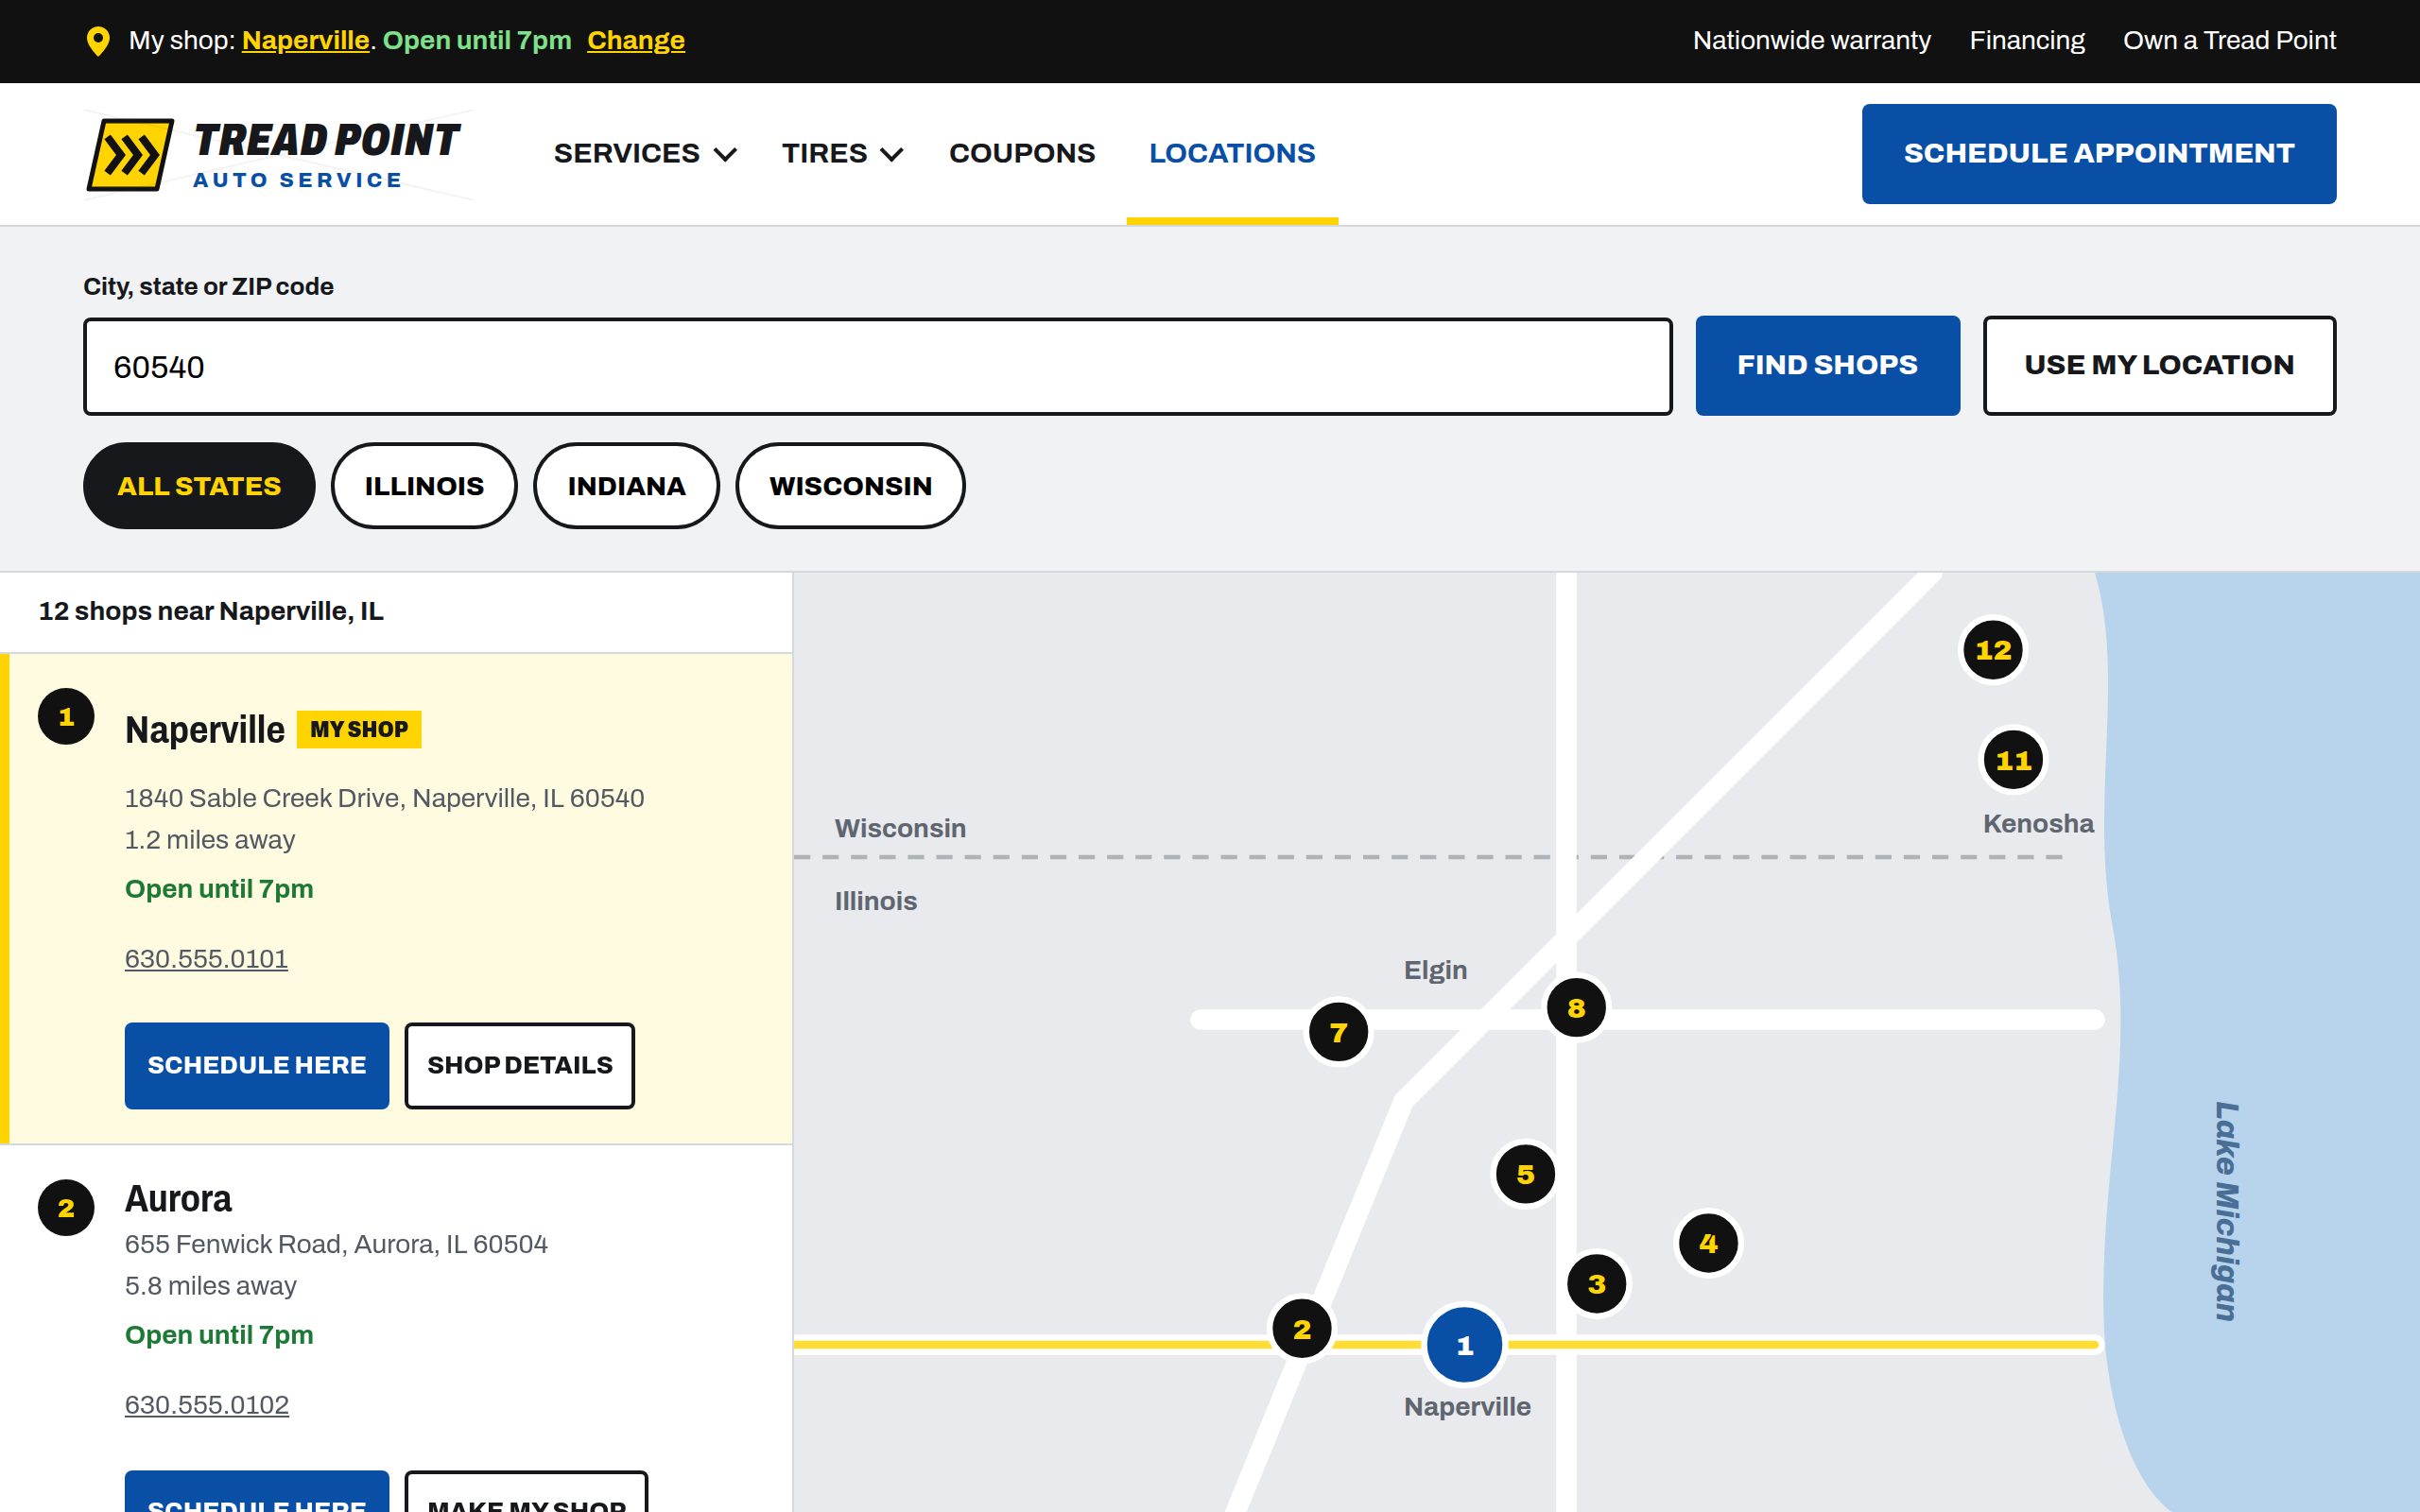This screenshot has height=1512, width=2420.
Task: Click the Schedule Appointment button
Action: [2099, 154]
